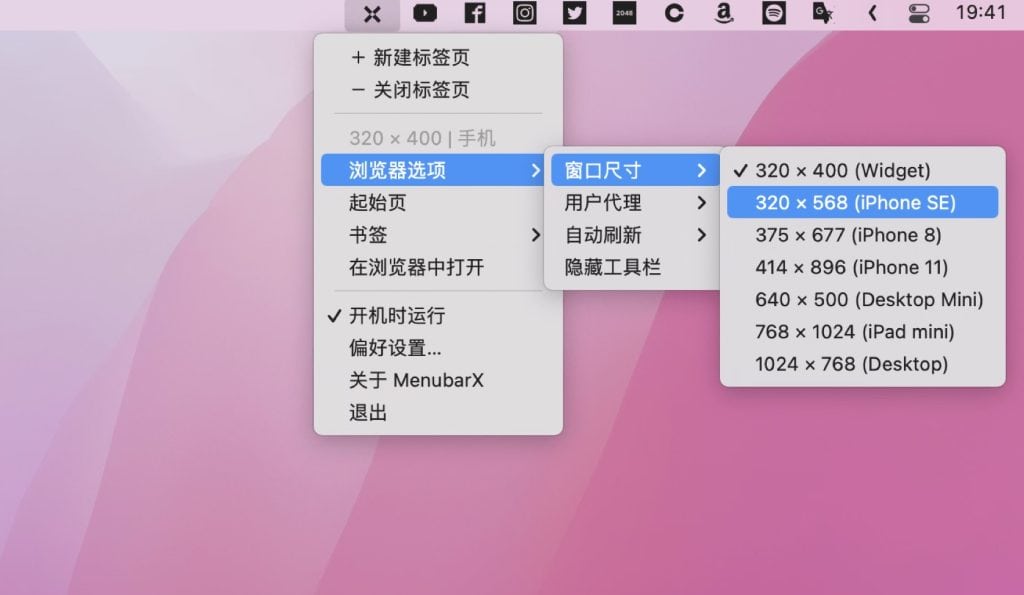Click 退出 to quit the app
The image size is (1024, 595).
[438, 413]
